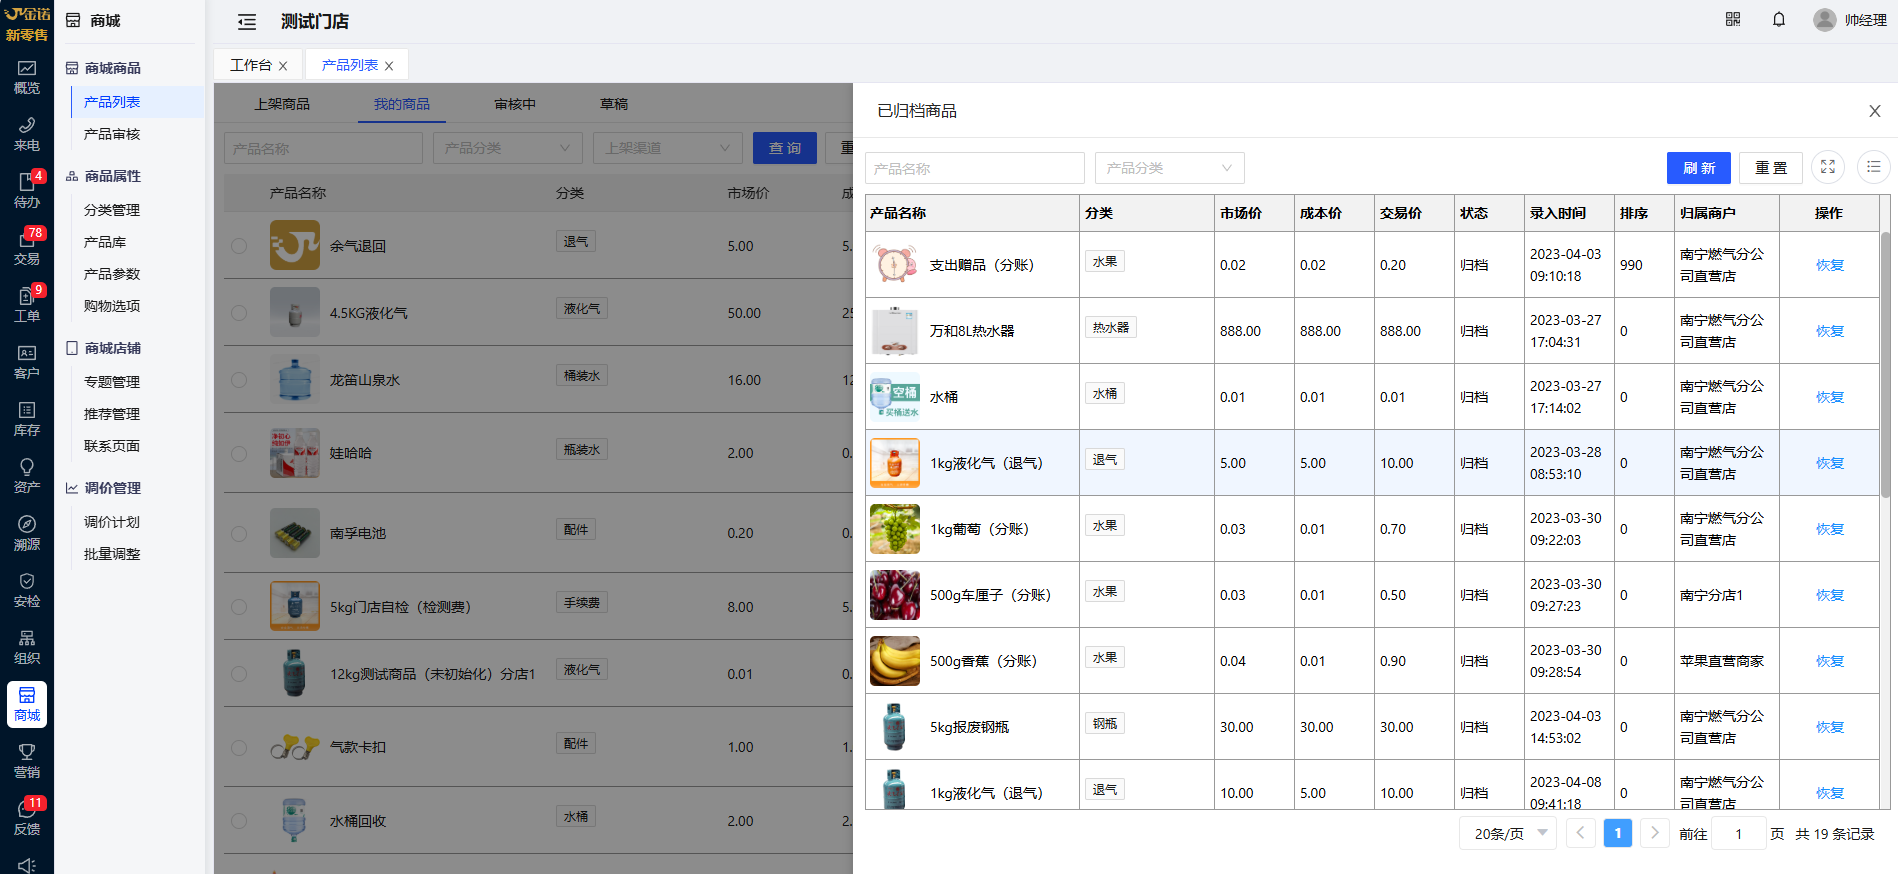Open the QR code grid icon
The height and width of the screenshot is (874, 1898).
pos(1733,20)
